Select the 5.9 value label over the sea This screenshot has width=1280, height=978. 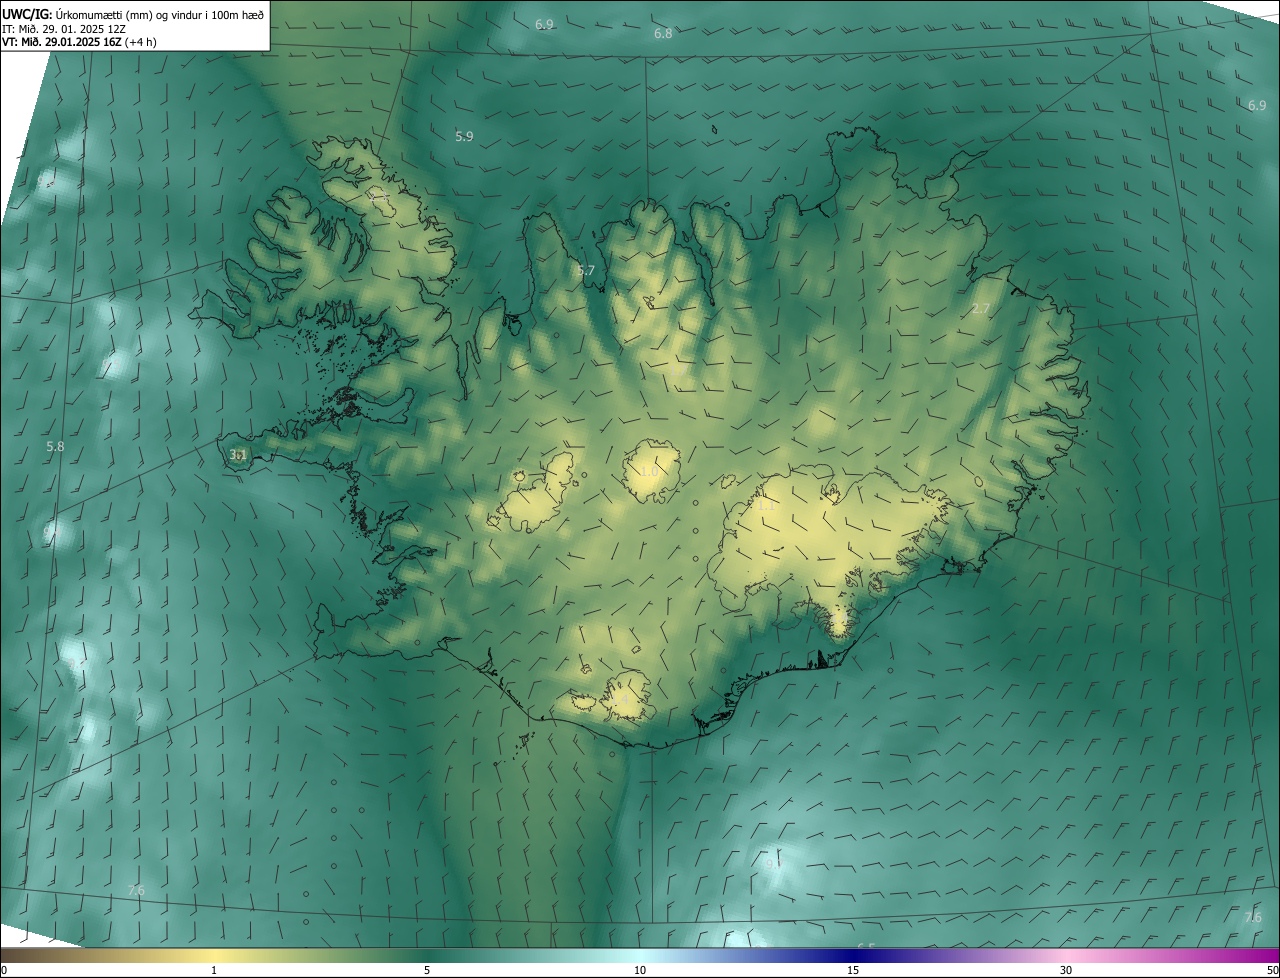click(x=464, y=136)
